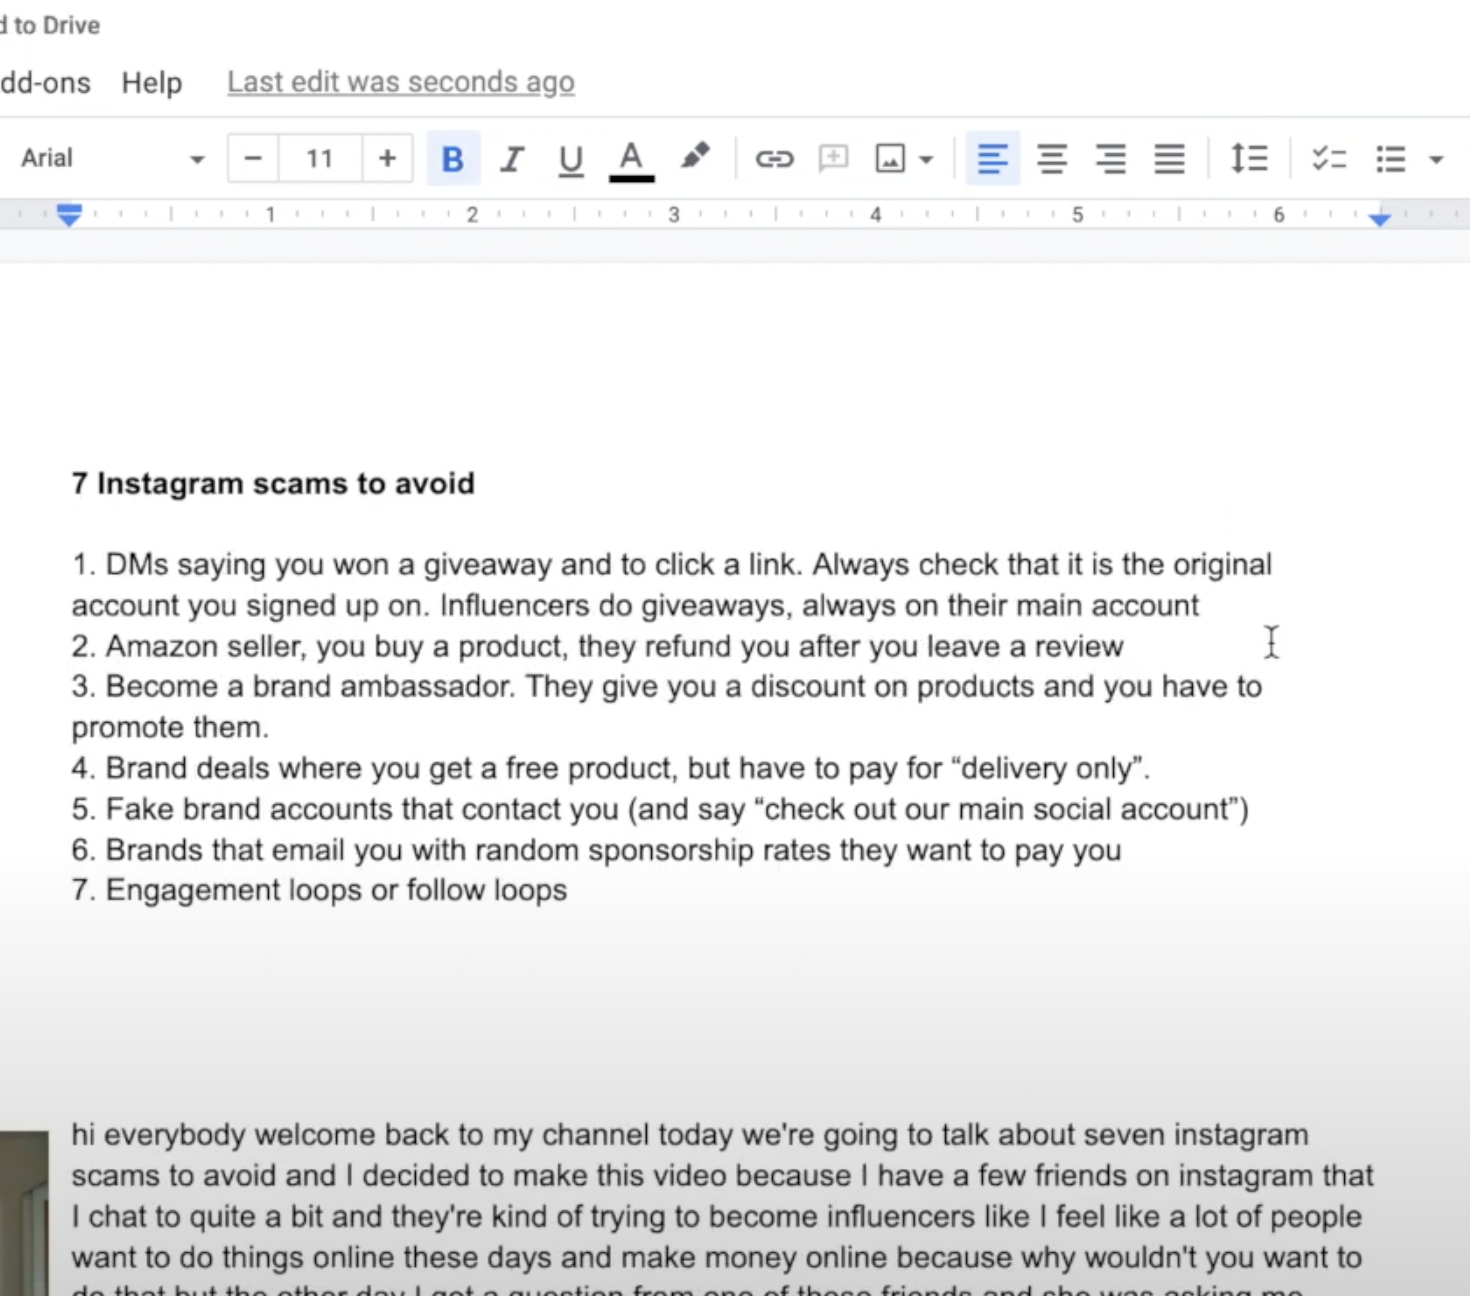This screenshot has height=1296, width=1470.
Task: Open the Arial font dropdown
Action: pos(113,158)
